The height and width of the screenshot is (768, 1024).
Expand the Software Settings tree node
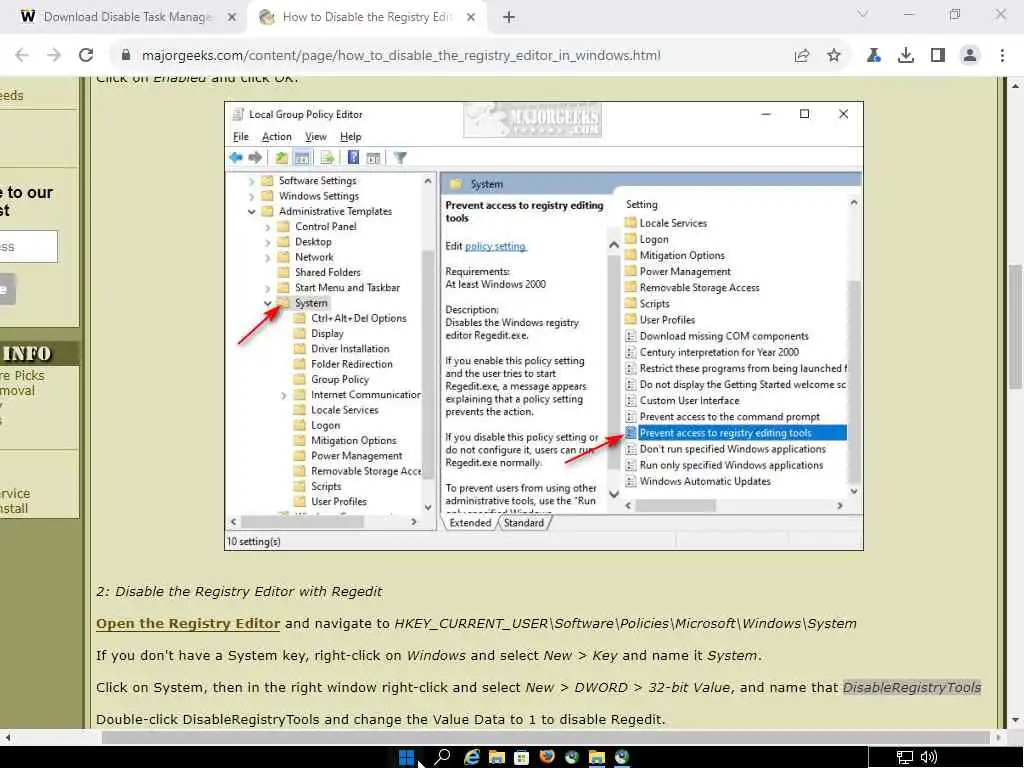point(251,181)
